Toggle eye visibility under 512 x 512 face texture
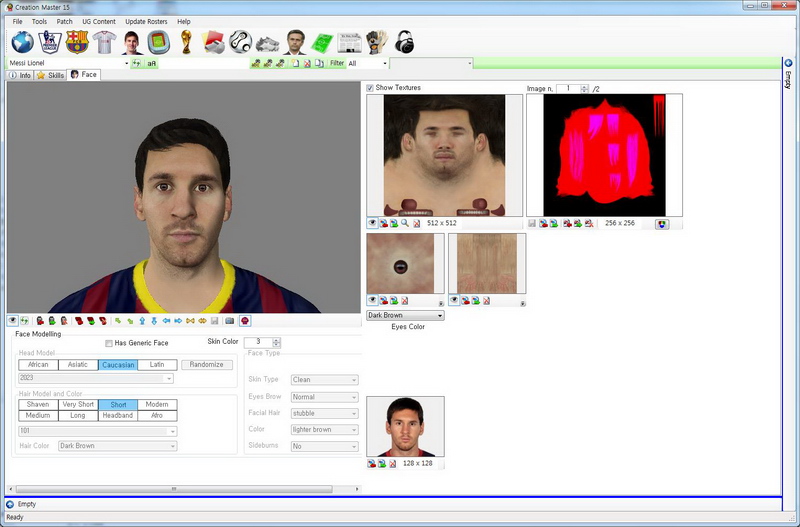800x527 pixels. [x=372, y=223]
